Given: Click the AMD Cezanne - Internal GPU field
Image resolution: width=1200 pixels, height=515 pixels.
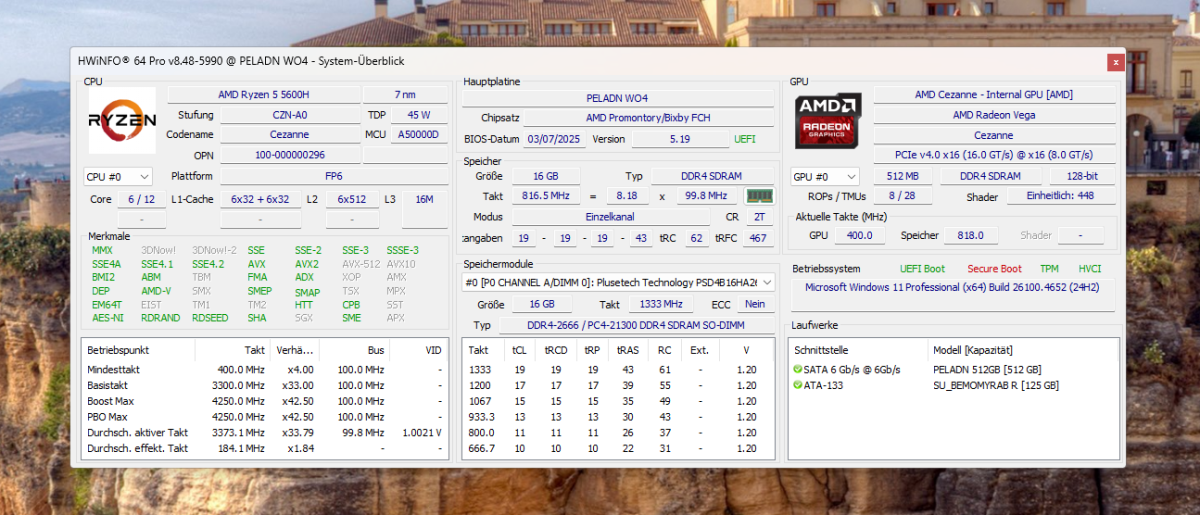Looking at the screenshot, I should (993, 95).
